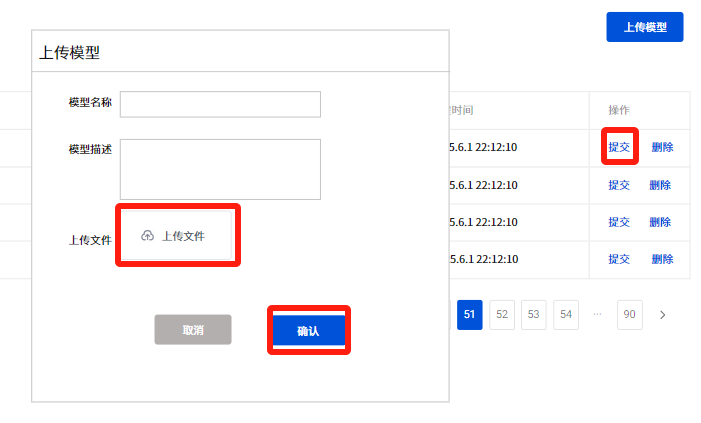Confirm the upload with 确认

coord(308,330)
